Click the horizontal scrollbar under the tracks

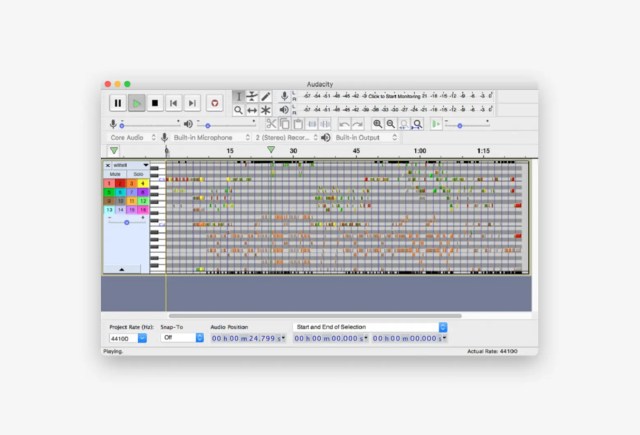click(315, 316)
